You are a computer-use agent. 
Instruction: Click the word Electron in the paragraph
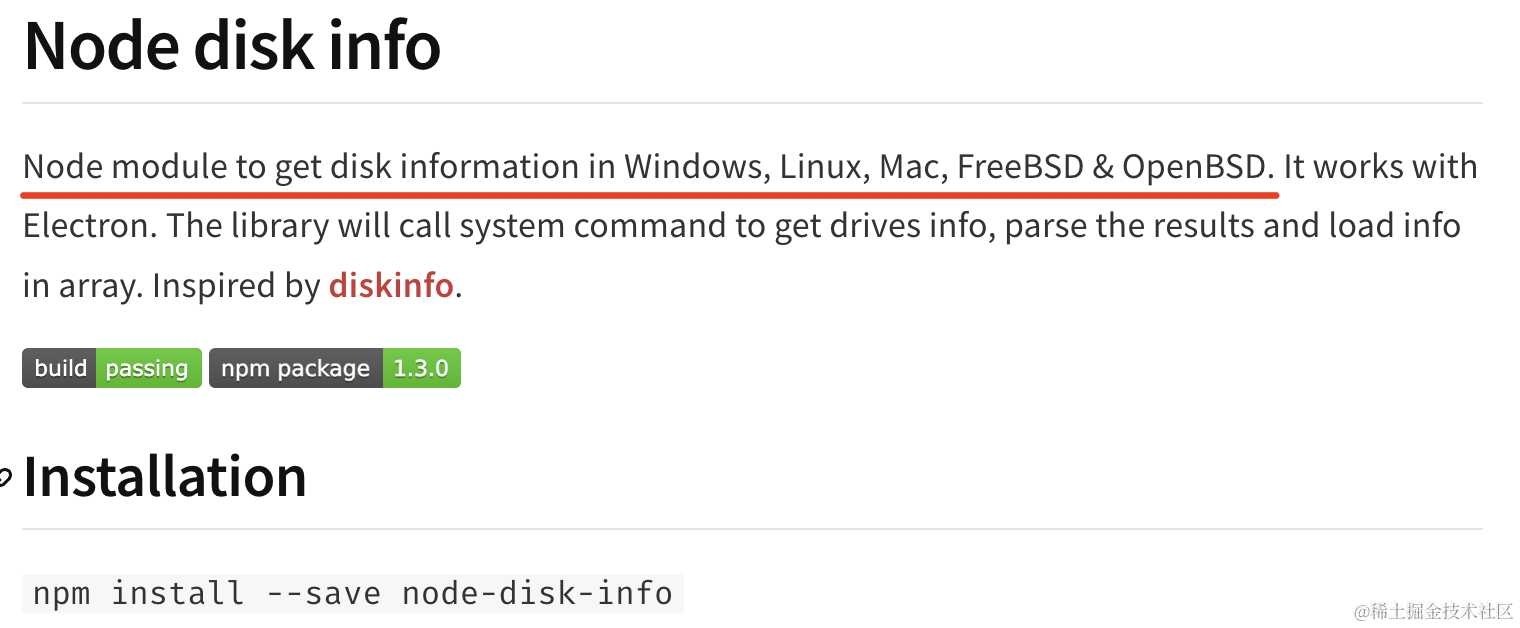coord(88,226)
